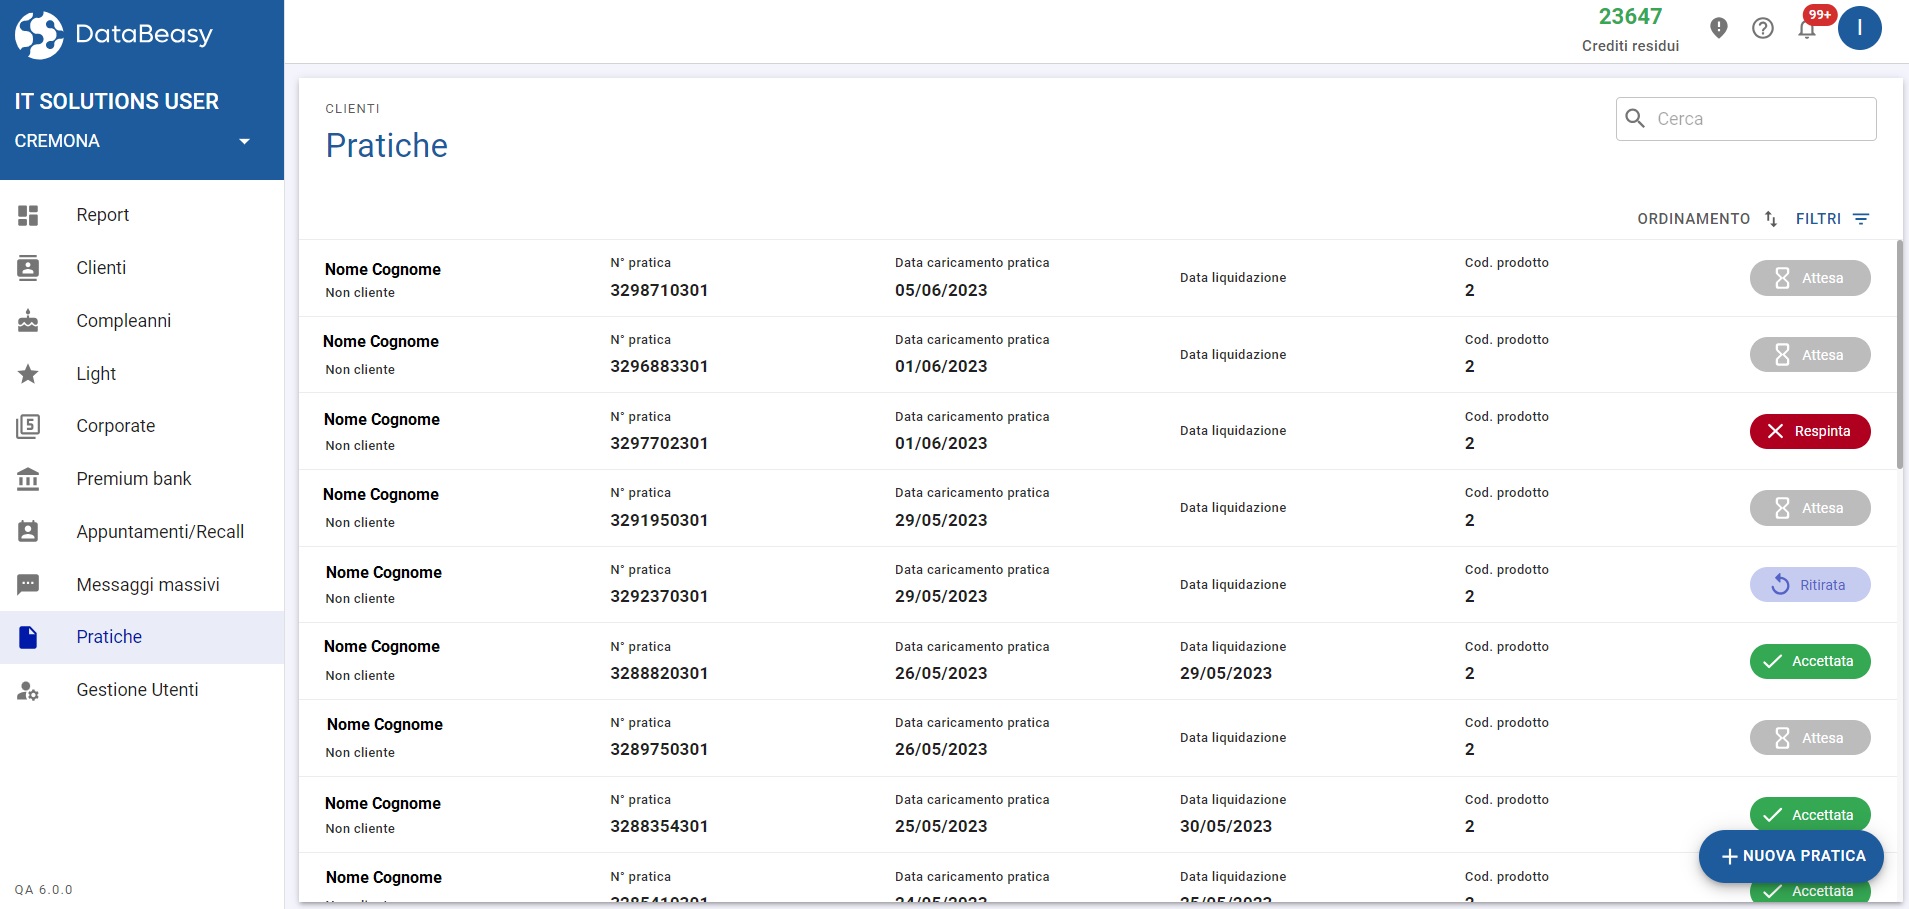Click the location pin alert icon
This screenshot has width=1909, height=909.
pos(1718,28)
